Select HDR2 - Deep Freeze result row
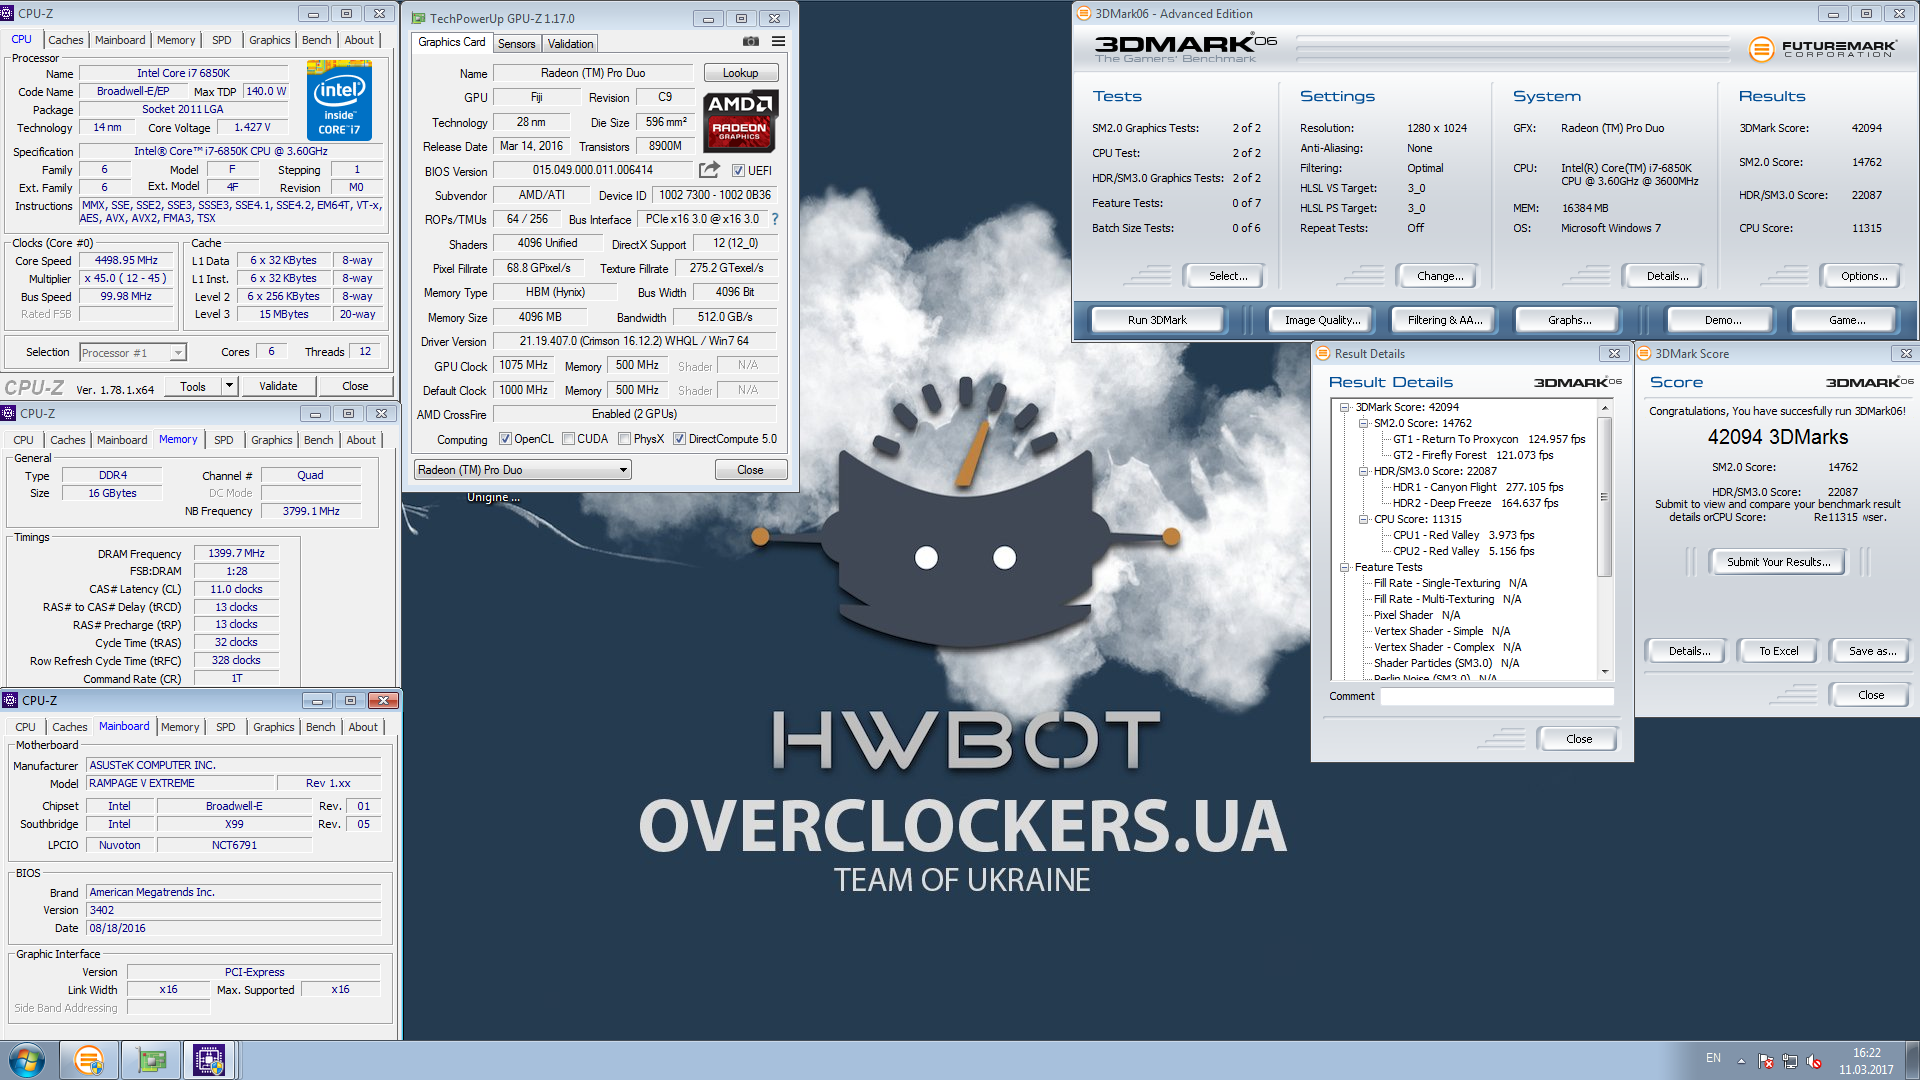 tap(1475, 503)
